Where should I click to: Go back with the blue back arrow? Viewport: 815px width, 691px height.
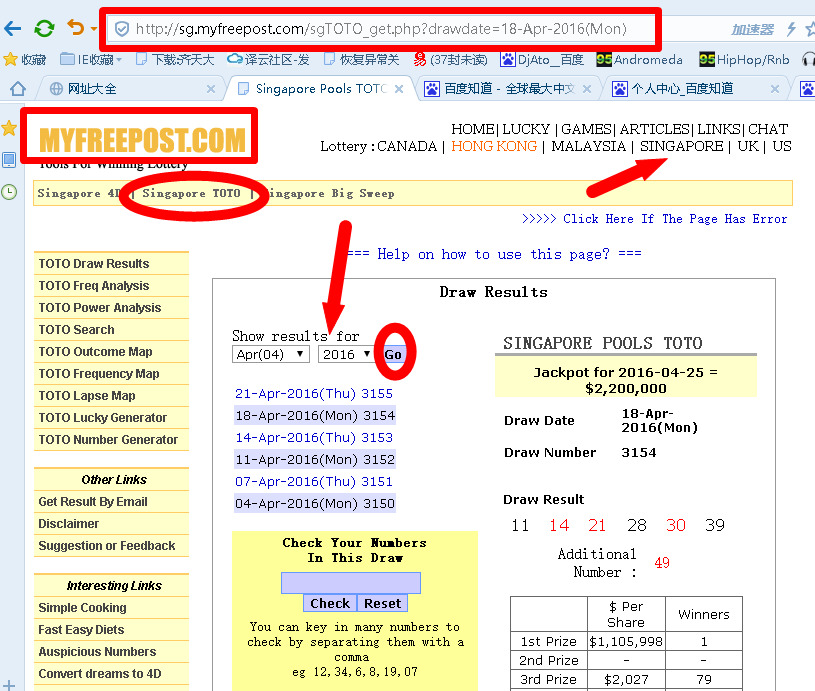pos(12,29)
